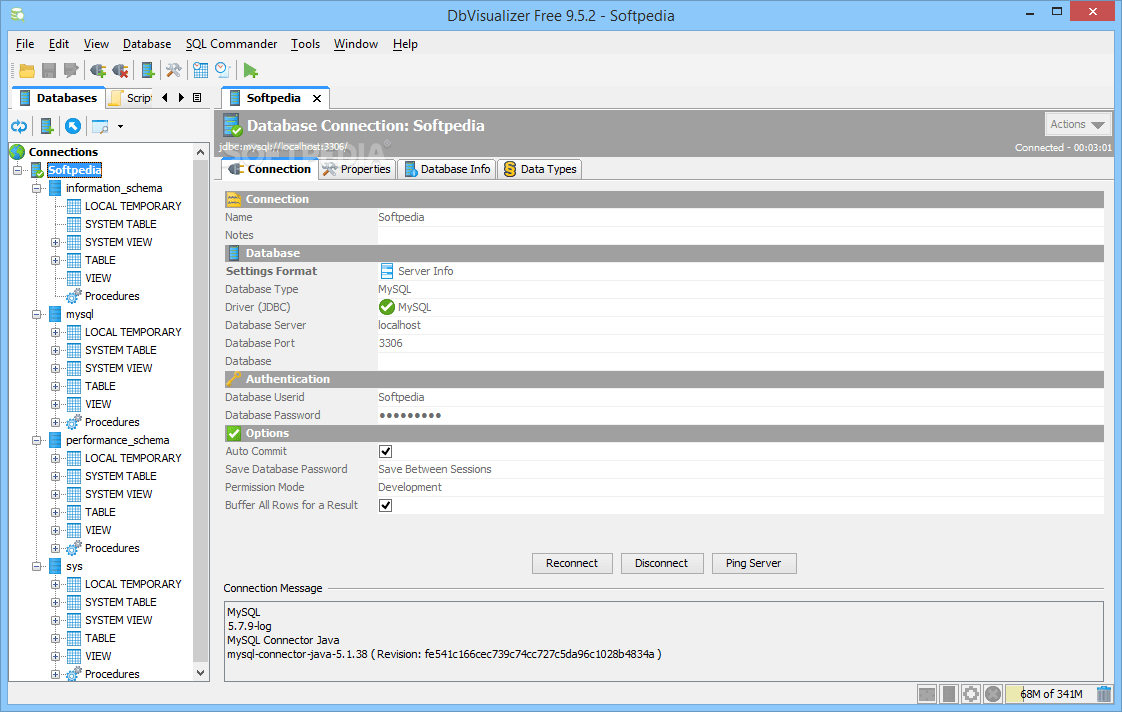Close the Softpedia connection tab
This screenshot has height=712, width=1122.
coord(317,99)
